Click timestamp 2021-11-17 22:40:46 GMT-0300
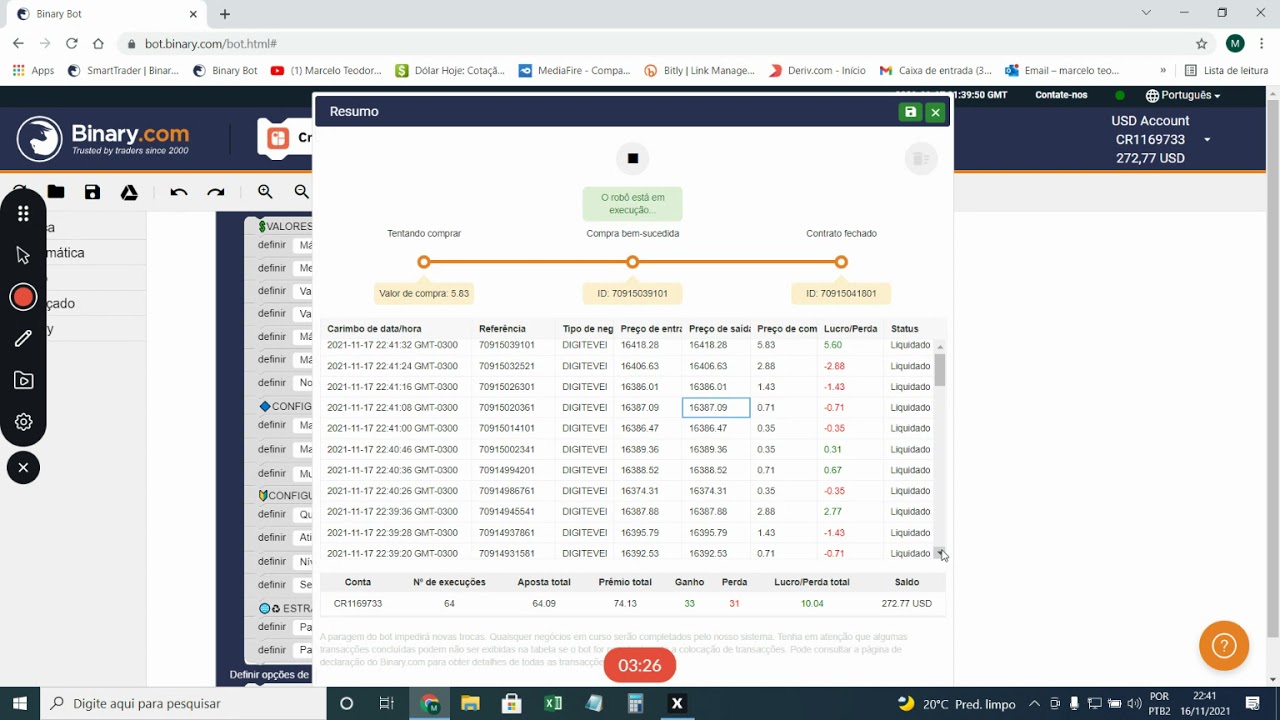 392,449
